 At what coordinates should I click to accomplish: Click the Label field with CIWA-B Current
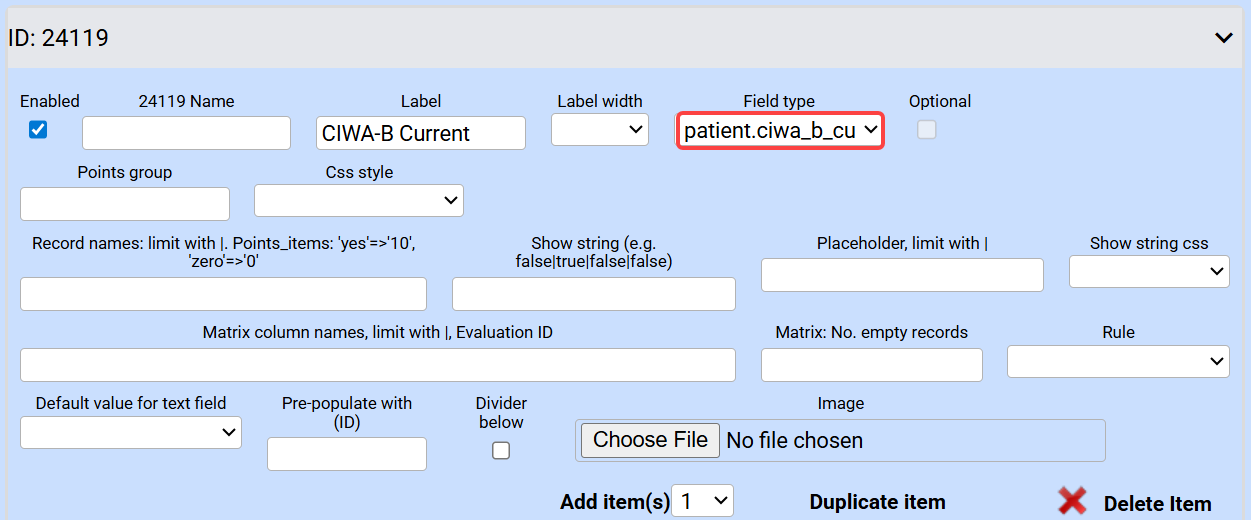coord(420,133)
